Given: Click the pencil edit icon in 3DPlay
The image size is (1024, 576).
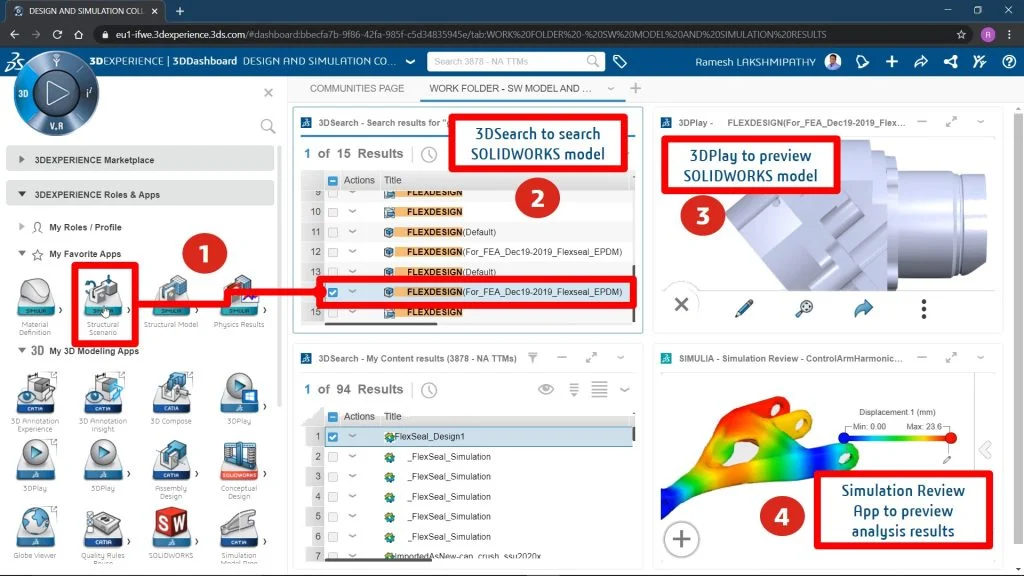Looking at the screenshot, I should pos(743,308).
